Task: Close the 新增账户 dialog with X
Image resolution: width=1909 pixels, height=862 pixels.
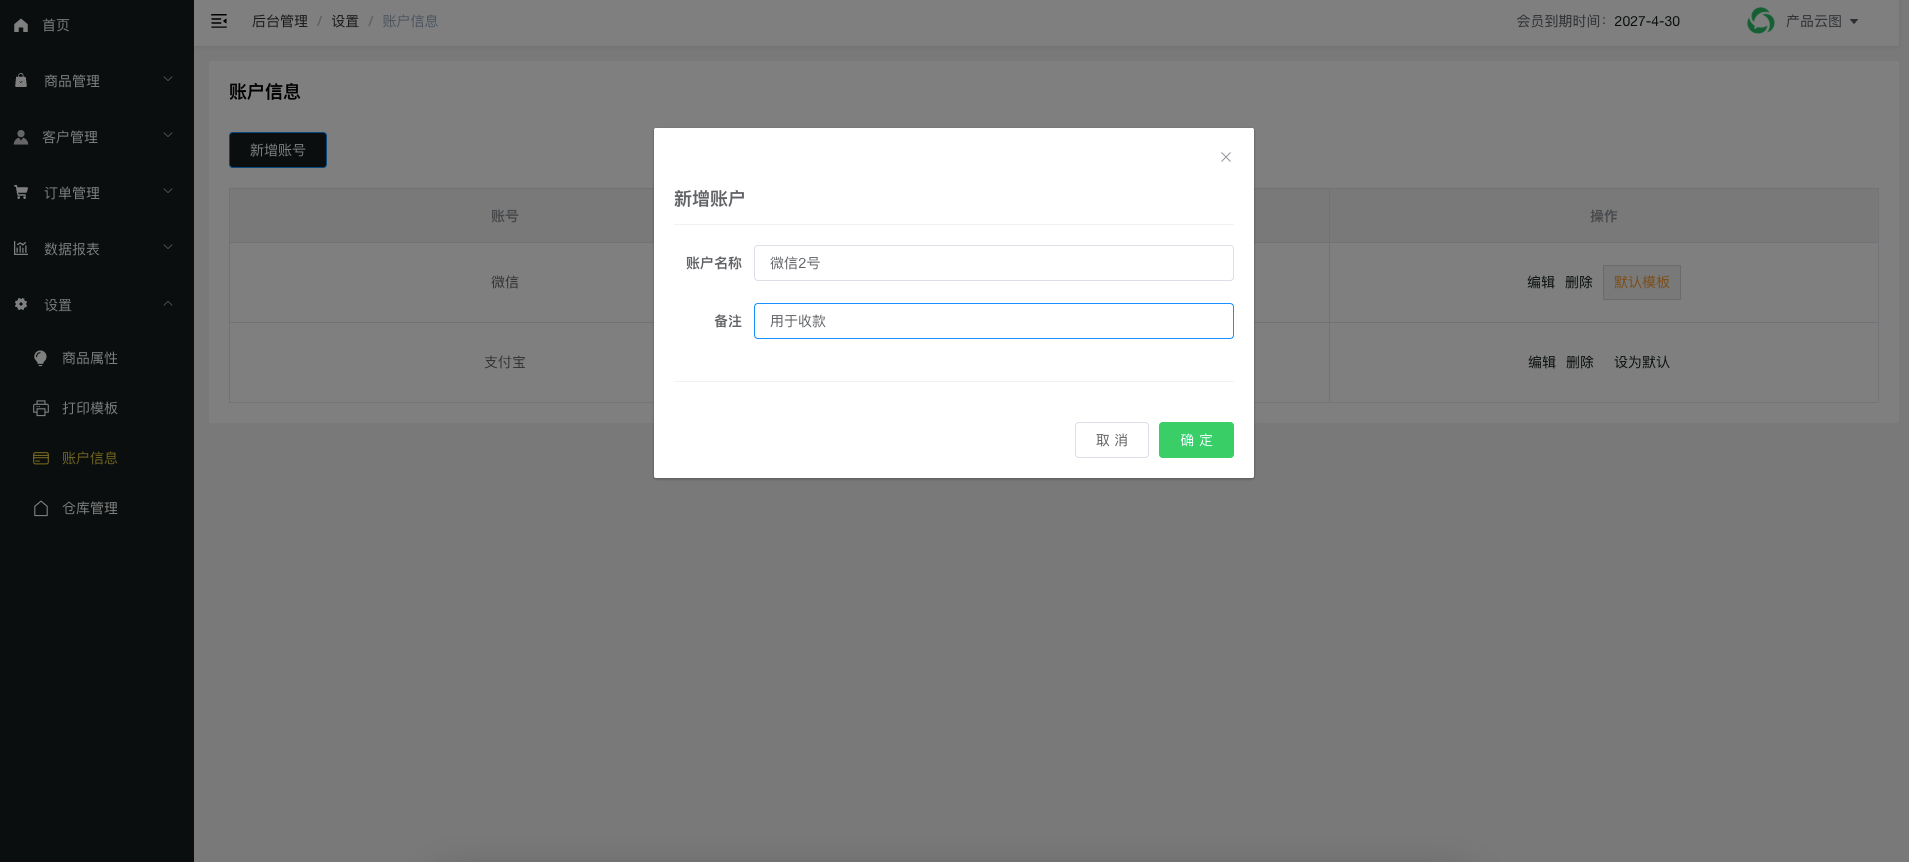Action: (x=1226, y=157)
